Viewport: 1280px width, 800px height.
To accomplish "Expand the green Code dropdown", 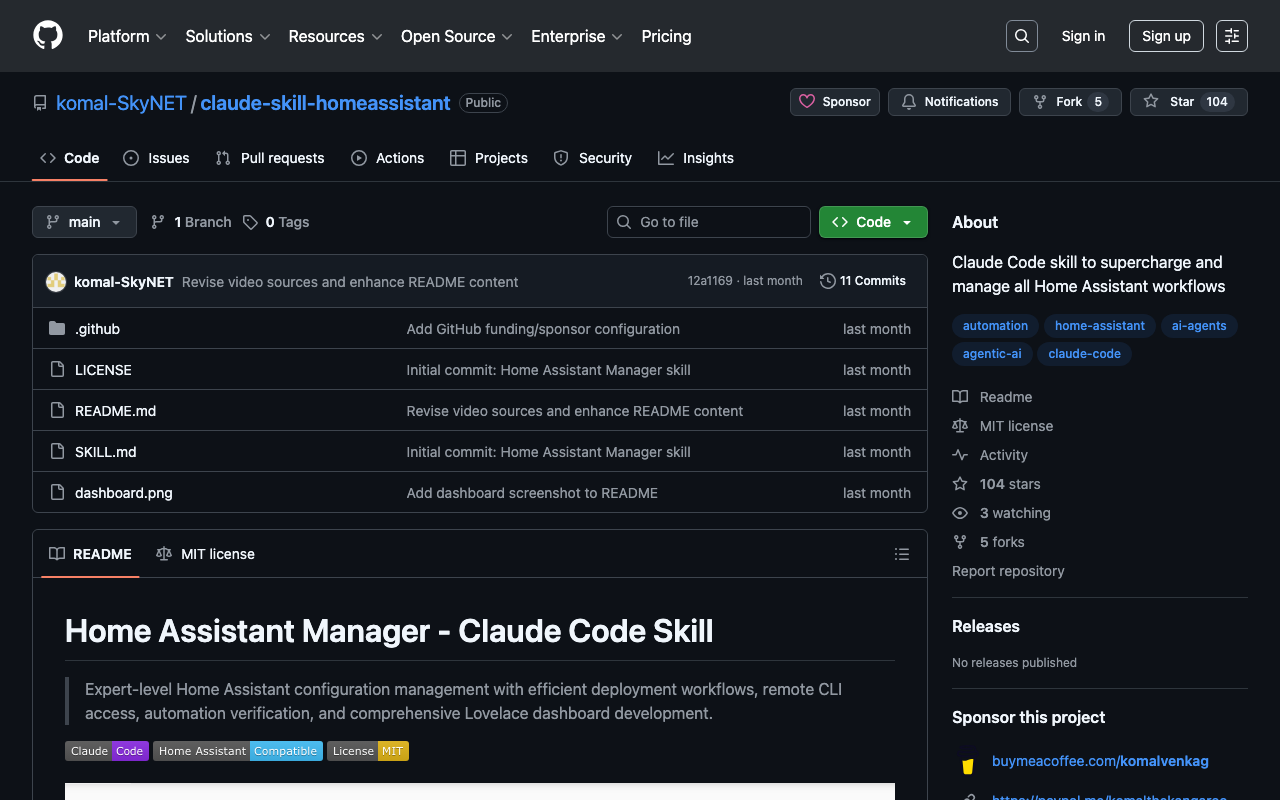I will [873, 222].
